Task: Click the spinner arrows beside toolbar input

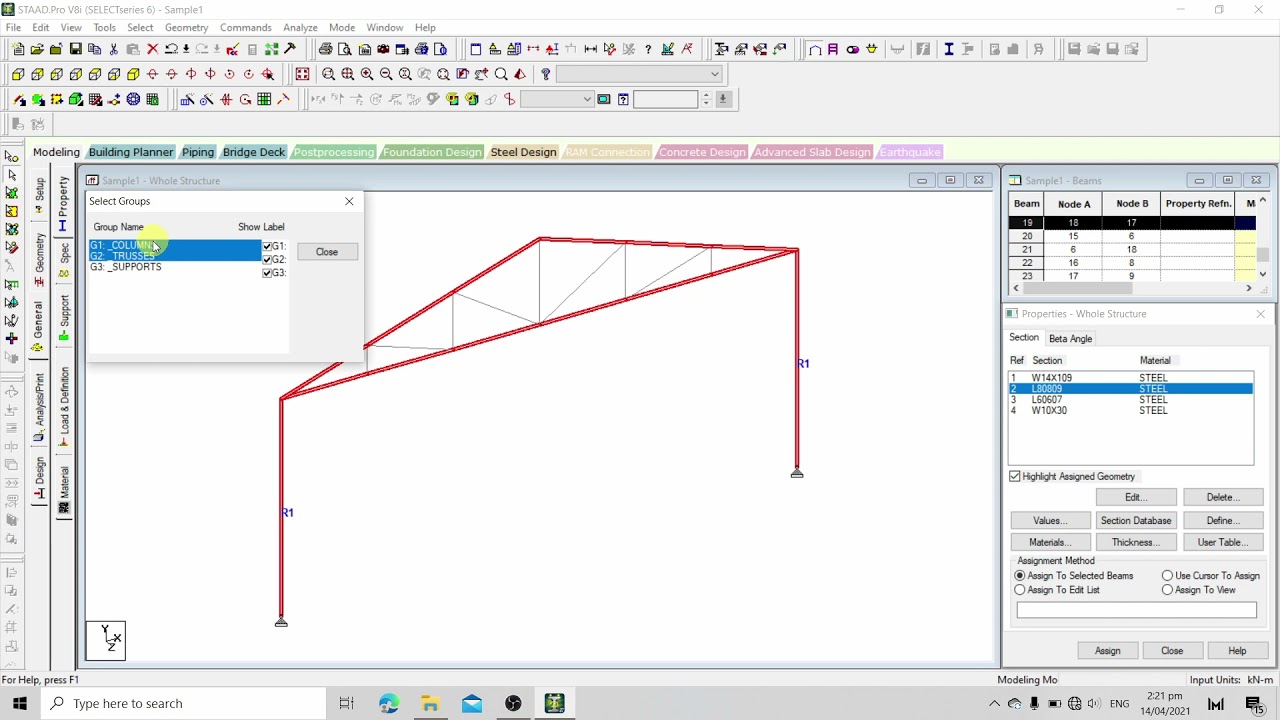Action: 706,99
